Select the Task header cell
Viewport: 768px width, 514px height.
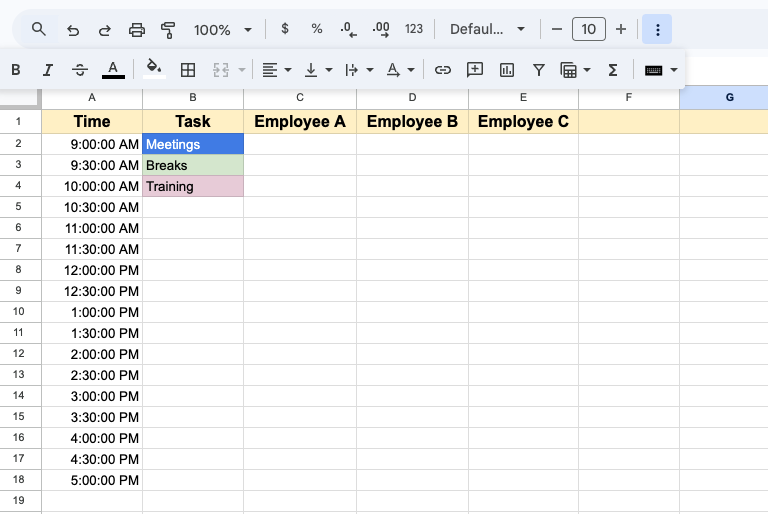click(x=193, y=121)
